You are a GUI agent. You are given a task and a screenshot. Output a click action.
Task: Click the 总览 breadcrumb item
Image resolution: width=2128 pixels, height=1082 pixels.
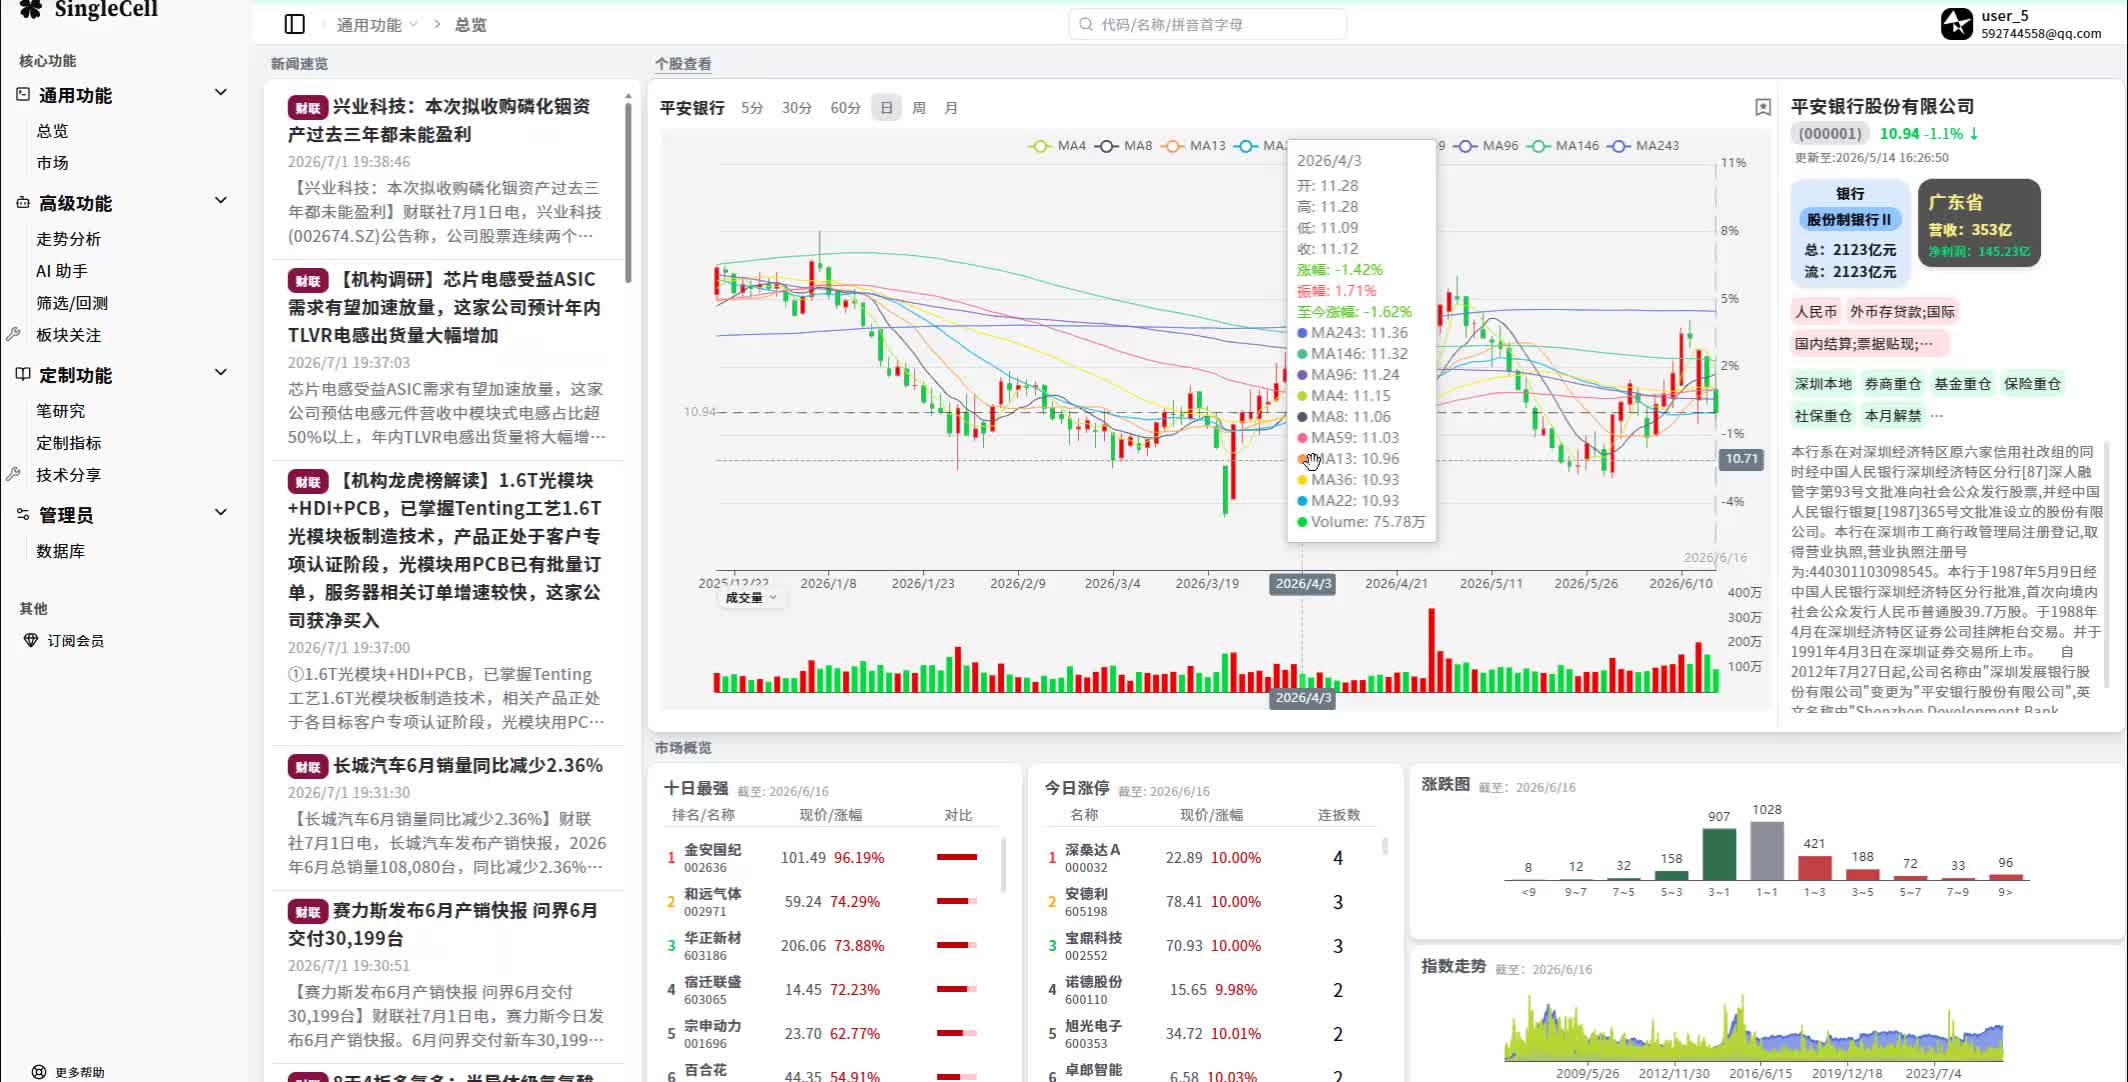(x=470, y=24)
